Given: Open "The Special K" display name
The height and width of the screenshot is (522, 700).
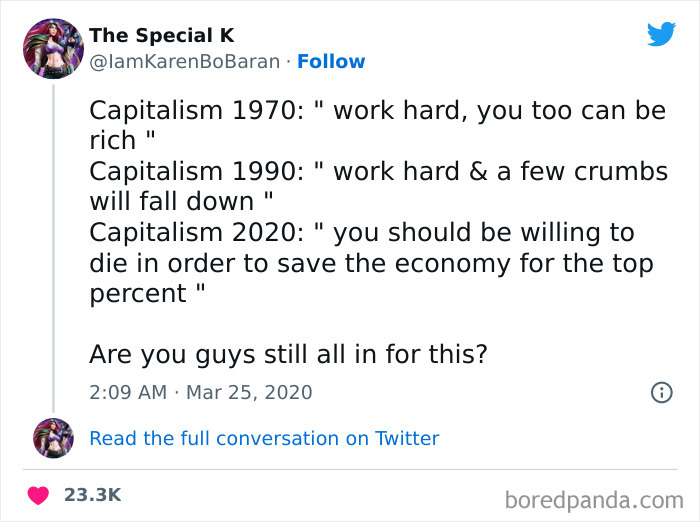Looking at the screenshot, I should point(161,36).
